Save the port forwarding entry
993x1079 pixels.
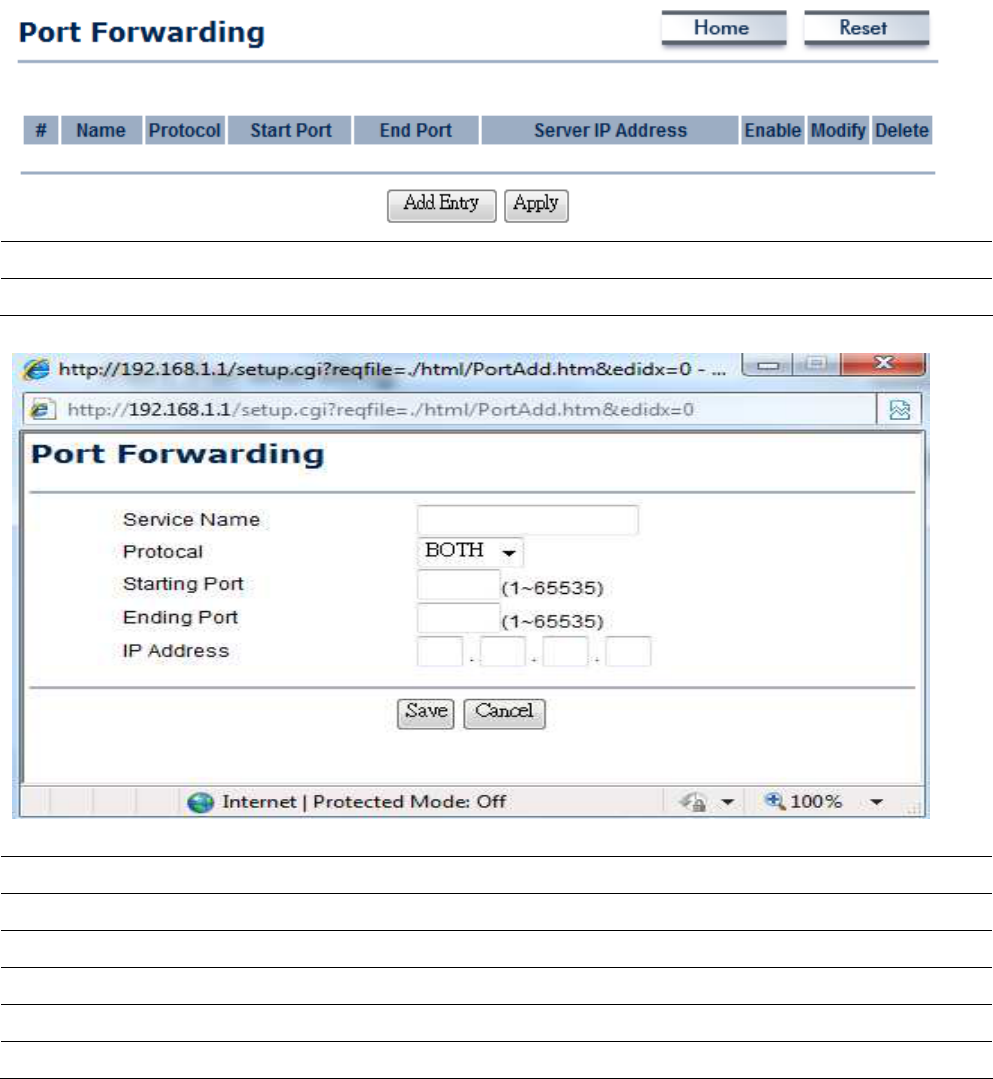click(425, 713)
